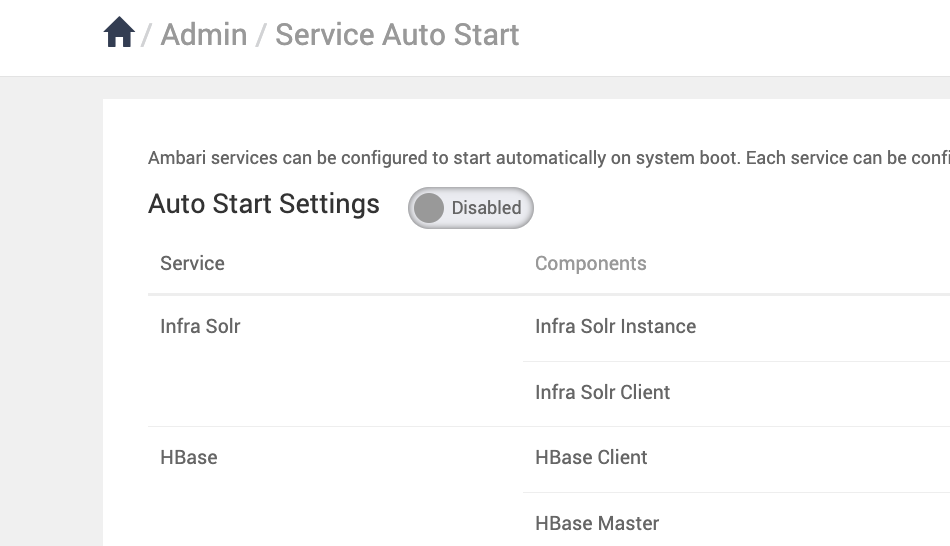The image size is (950, 546).
Task: Click the slash separator after the home icon
Action: coord(146,35)
